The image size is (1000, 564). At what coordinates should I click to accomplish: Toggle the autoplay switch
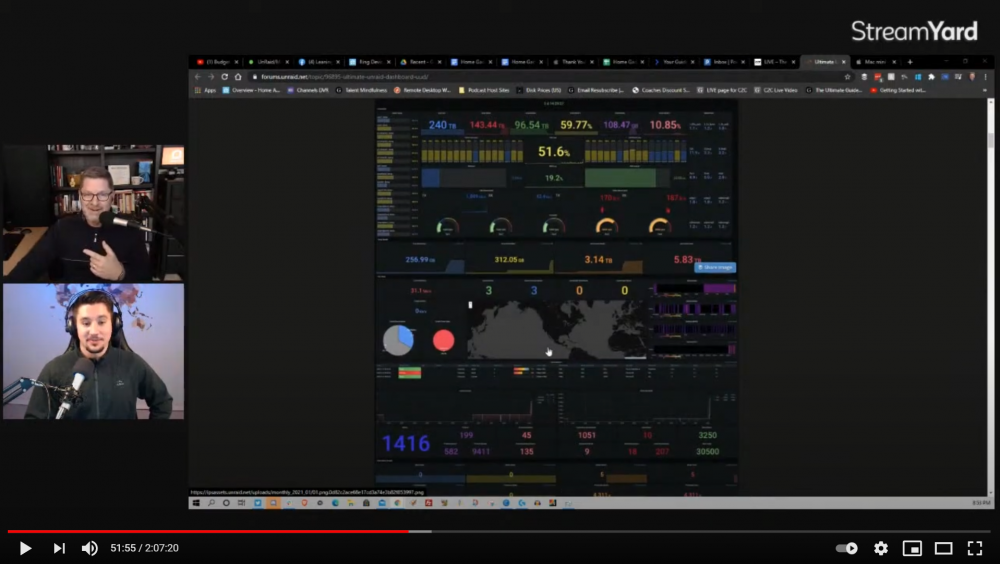[x=847, y=548]
